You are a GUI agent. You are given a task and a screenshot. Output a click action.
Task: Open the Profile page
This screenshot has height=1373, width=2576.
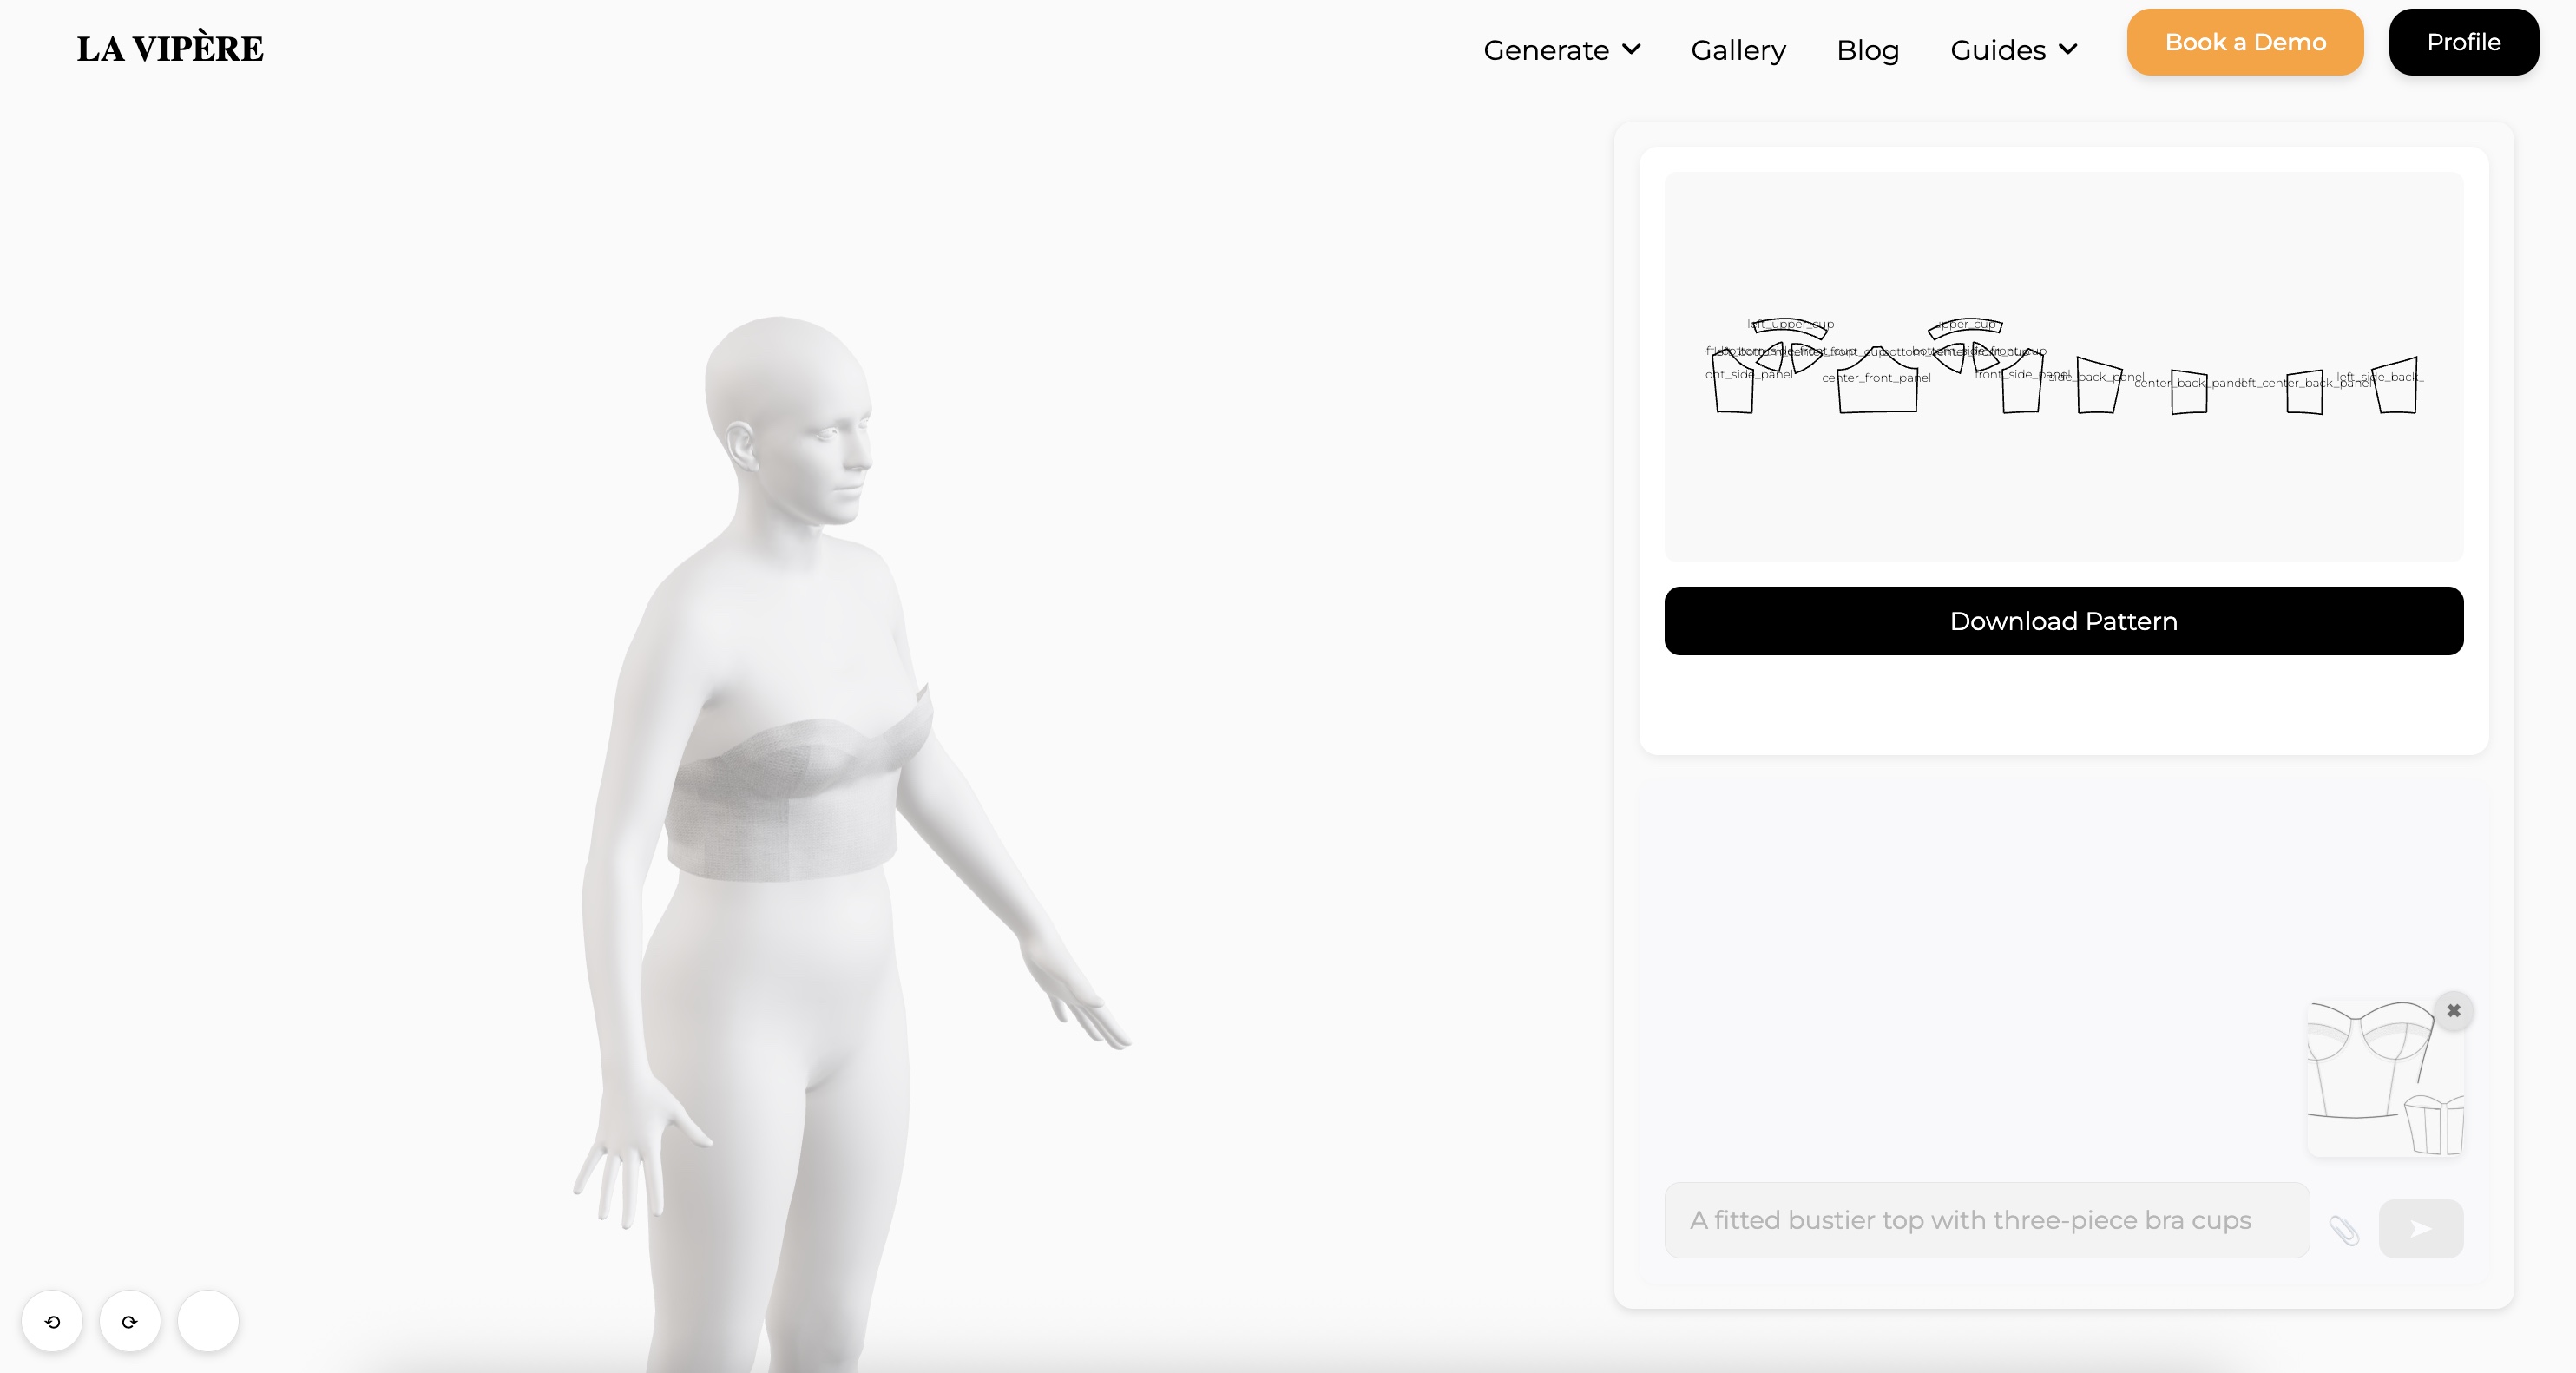click(x=2463, y=42)
